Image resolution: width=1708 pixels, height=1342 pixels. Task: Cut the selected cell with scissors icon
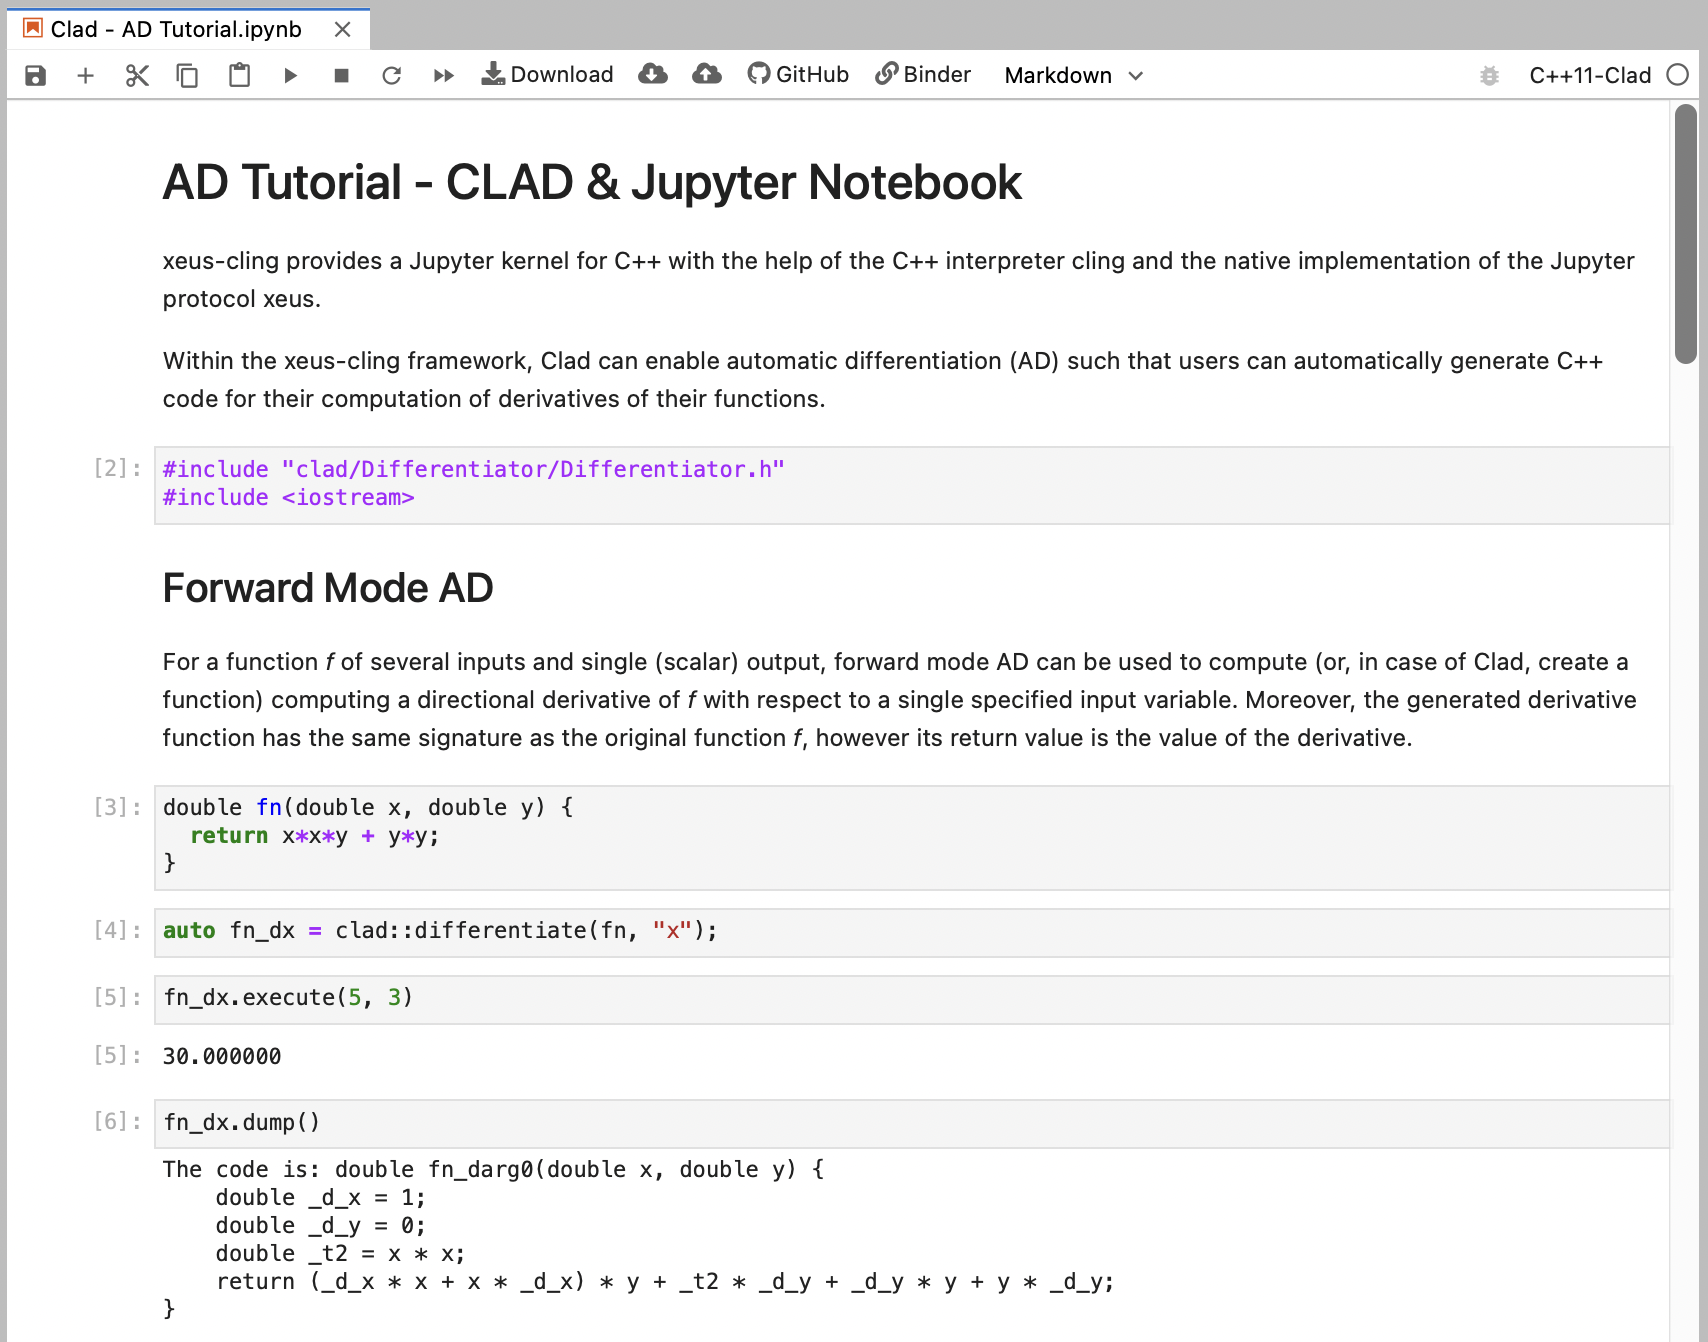coord(137,76)
